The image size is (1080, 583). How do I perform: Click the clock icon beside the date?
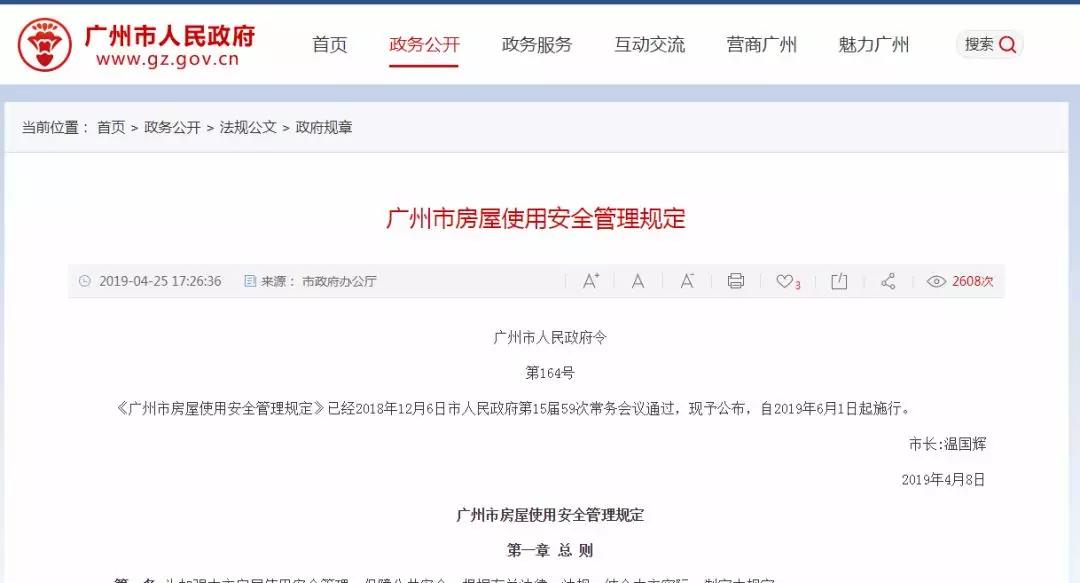(x=85, y=281)
